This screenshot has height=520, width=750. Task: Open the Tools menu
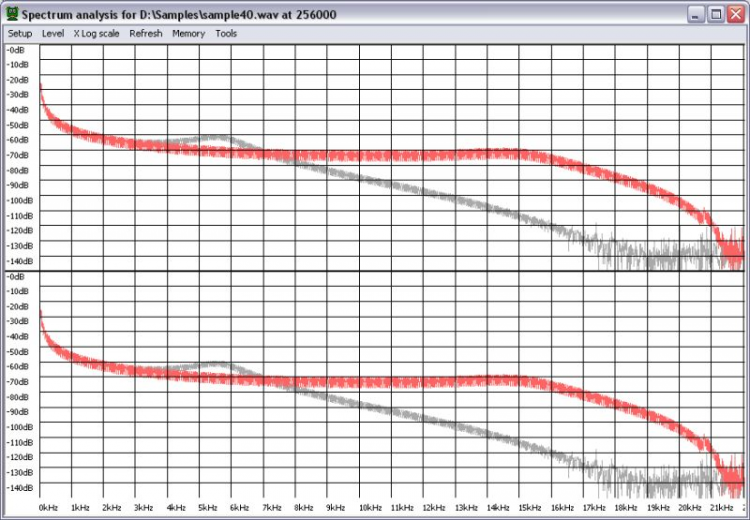pyautogui.click(x=226, y=33)
